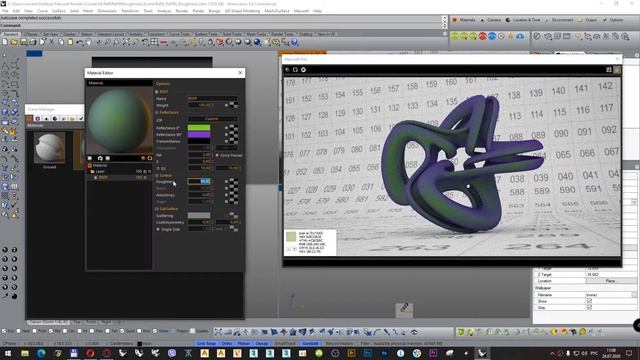Click the blue Help question mark icon
The image size is (640, 360).
(x=294, y=42)
